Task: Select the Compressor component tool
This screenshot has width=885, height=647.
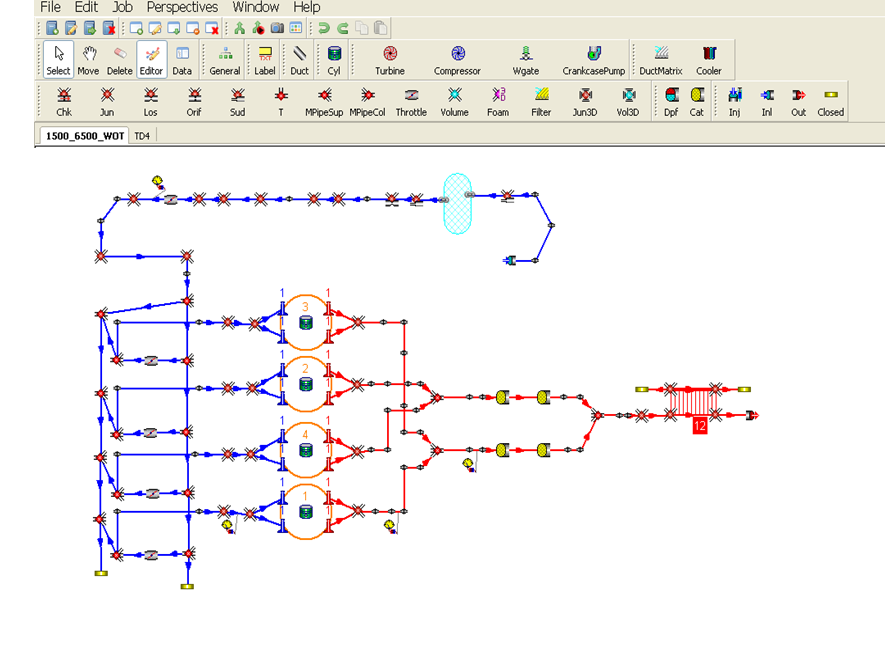Action: pyautogui.click(x=457, y=59)
